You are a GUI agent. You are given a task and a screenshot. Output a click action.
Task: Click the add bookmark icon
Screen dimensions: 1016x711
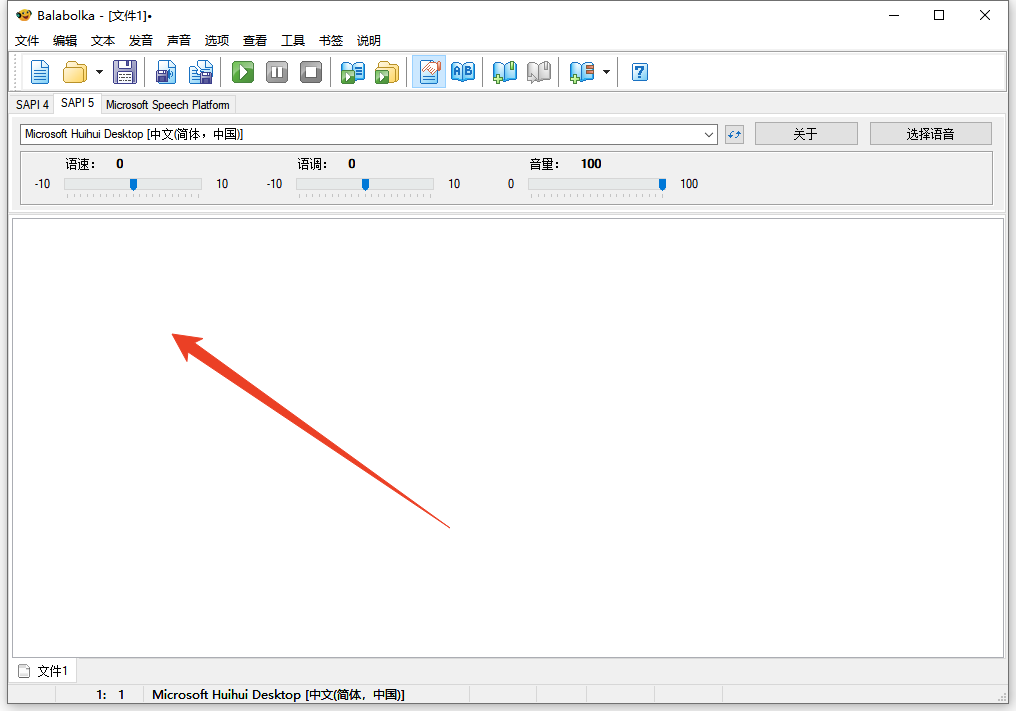[x=505, y=72]
